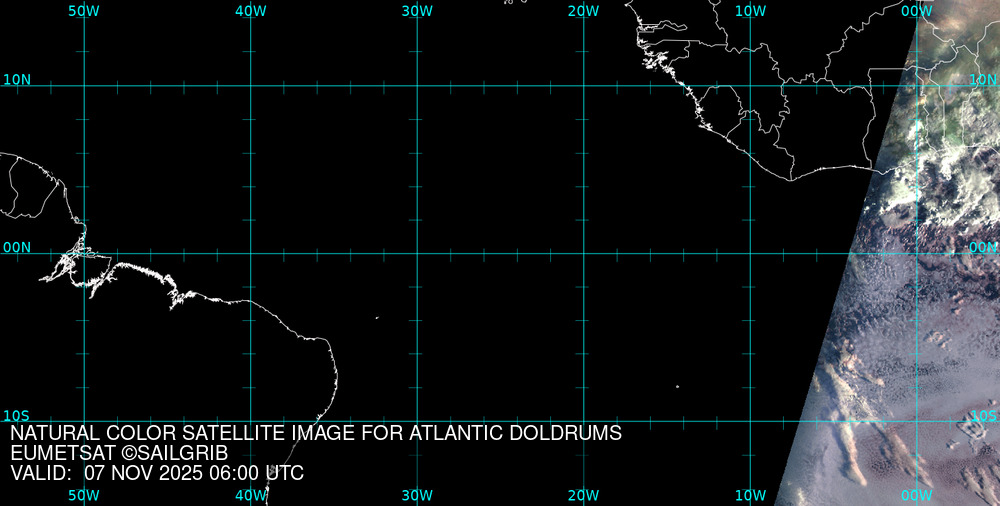The height and width of the screenshot is (506, 1000).
Task: Click the top 30W longitude label
Action: point(417,11)
